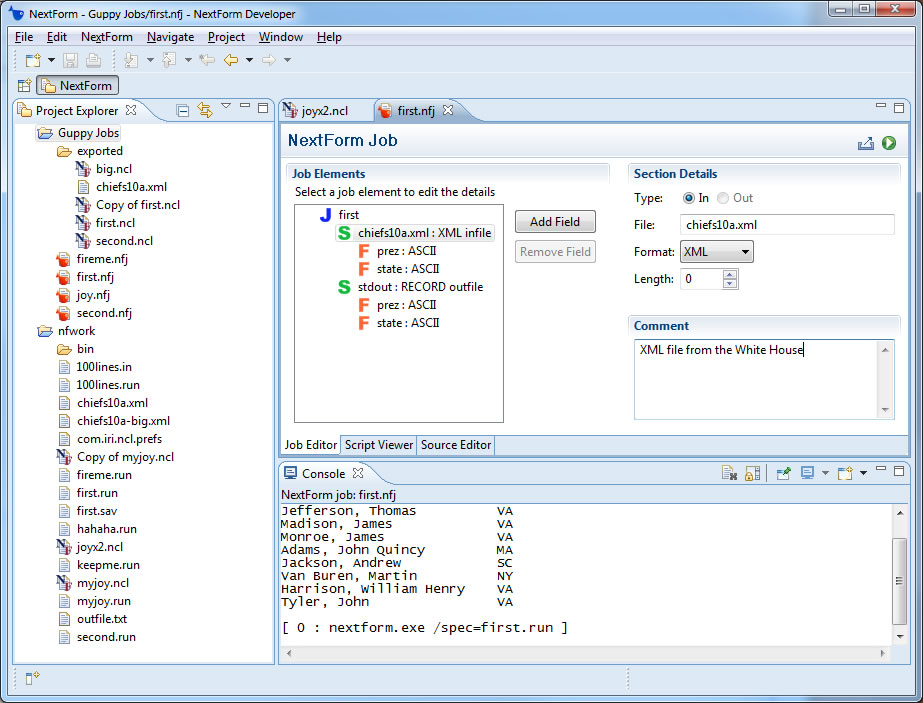Viewport: 923px width, 703px height.
Task: Open the Window menu
Action: (x=281, y=37)
